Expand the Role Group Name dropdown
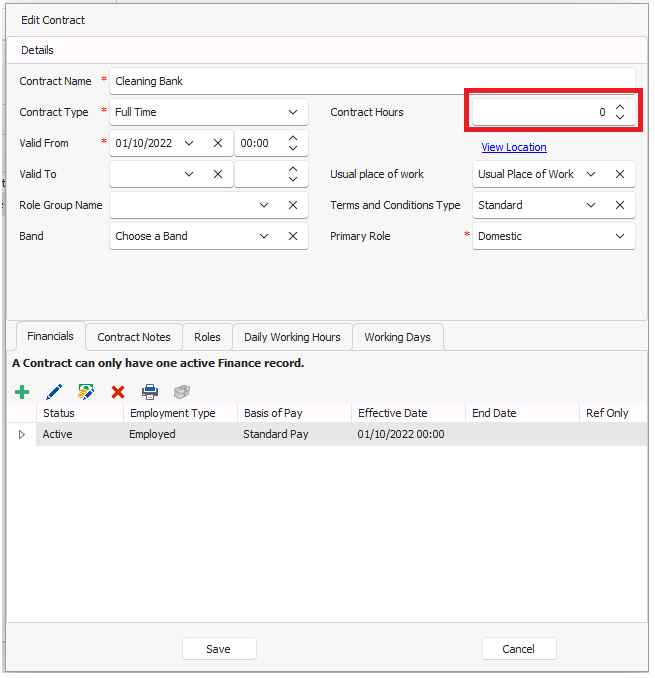Screen dimensions: 655x678 [264, 205]
